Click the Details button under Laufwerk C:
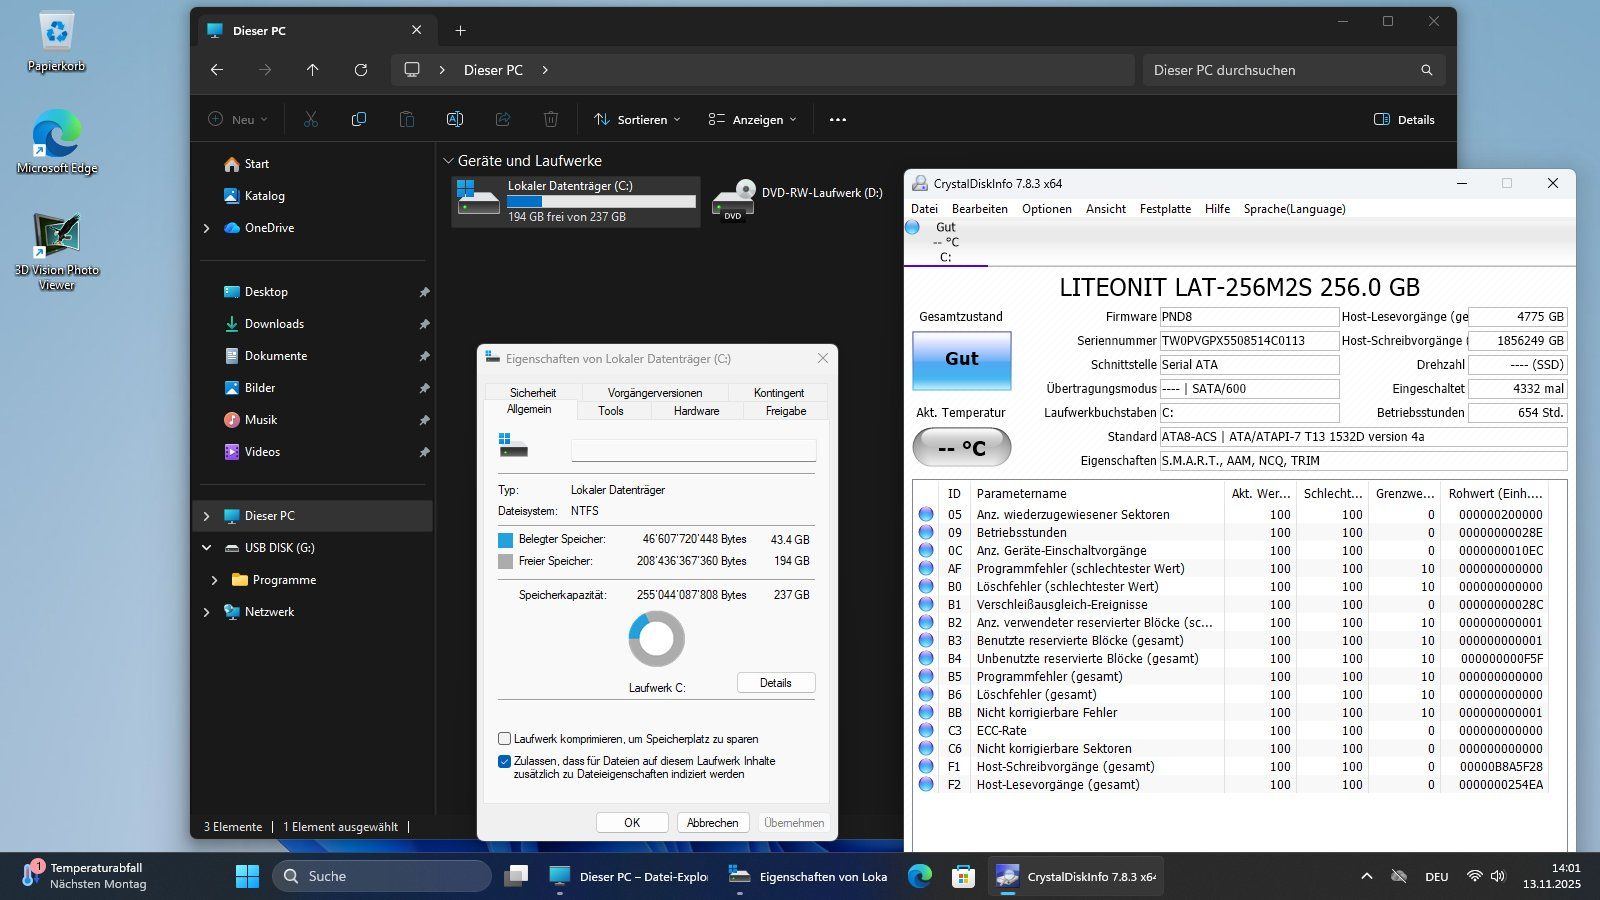1600x900 pixels. (x=776, y=682)
